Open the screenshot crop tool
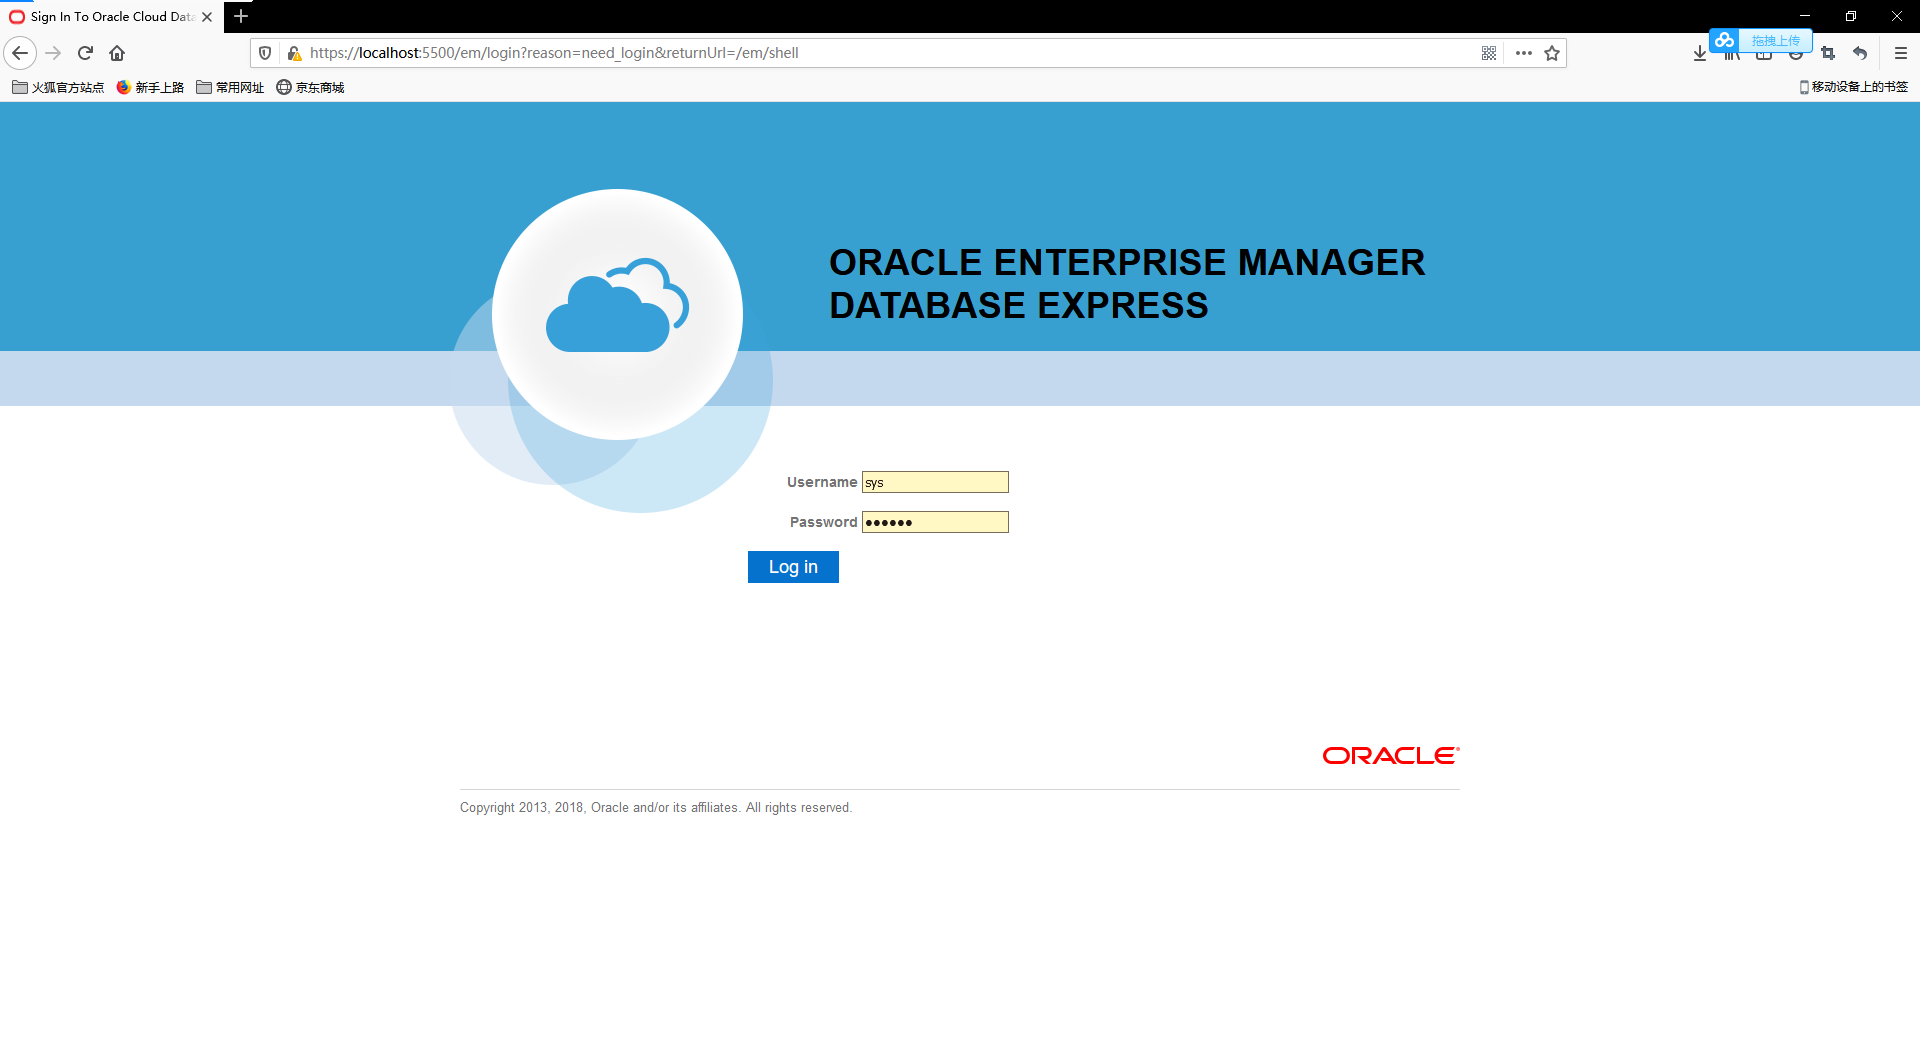 click(1828, 53)
